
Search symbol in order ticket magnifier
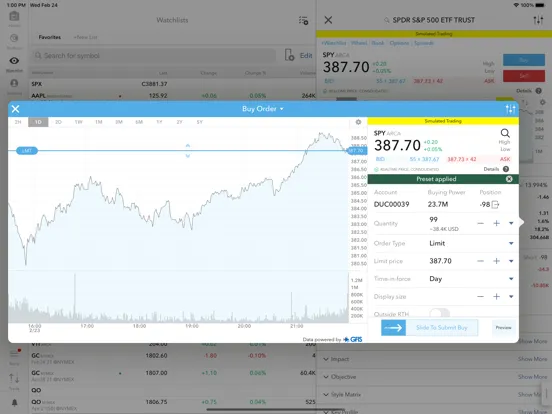pos(505,133)
